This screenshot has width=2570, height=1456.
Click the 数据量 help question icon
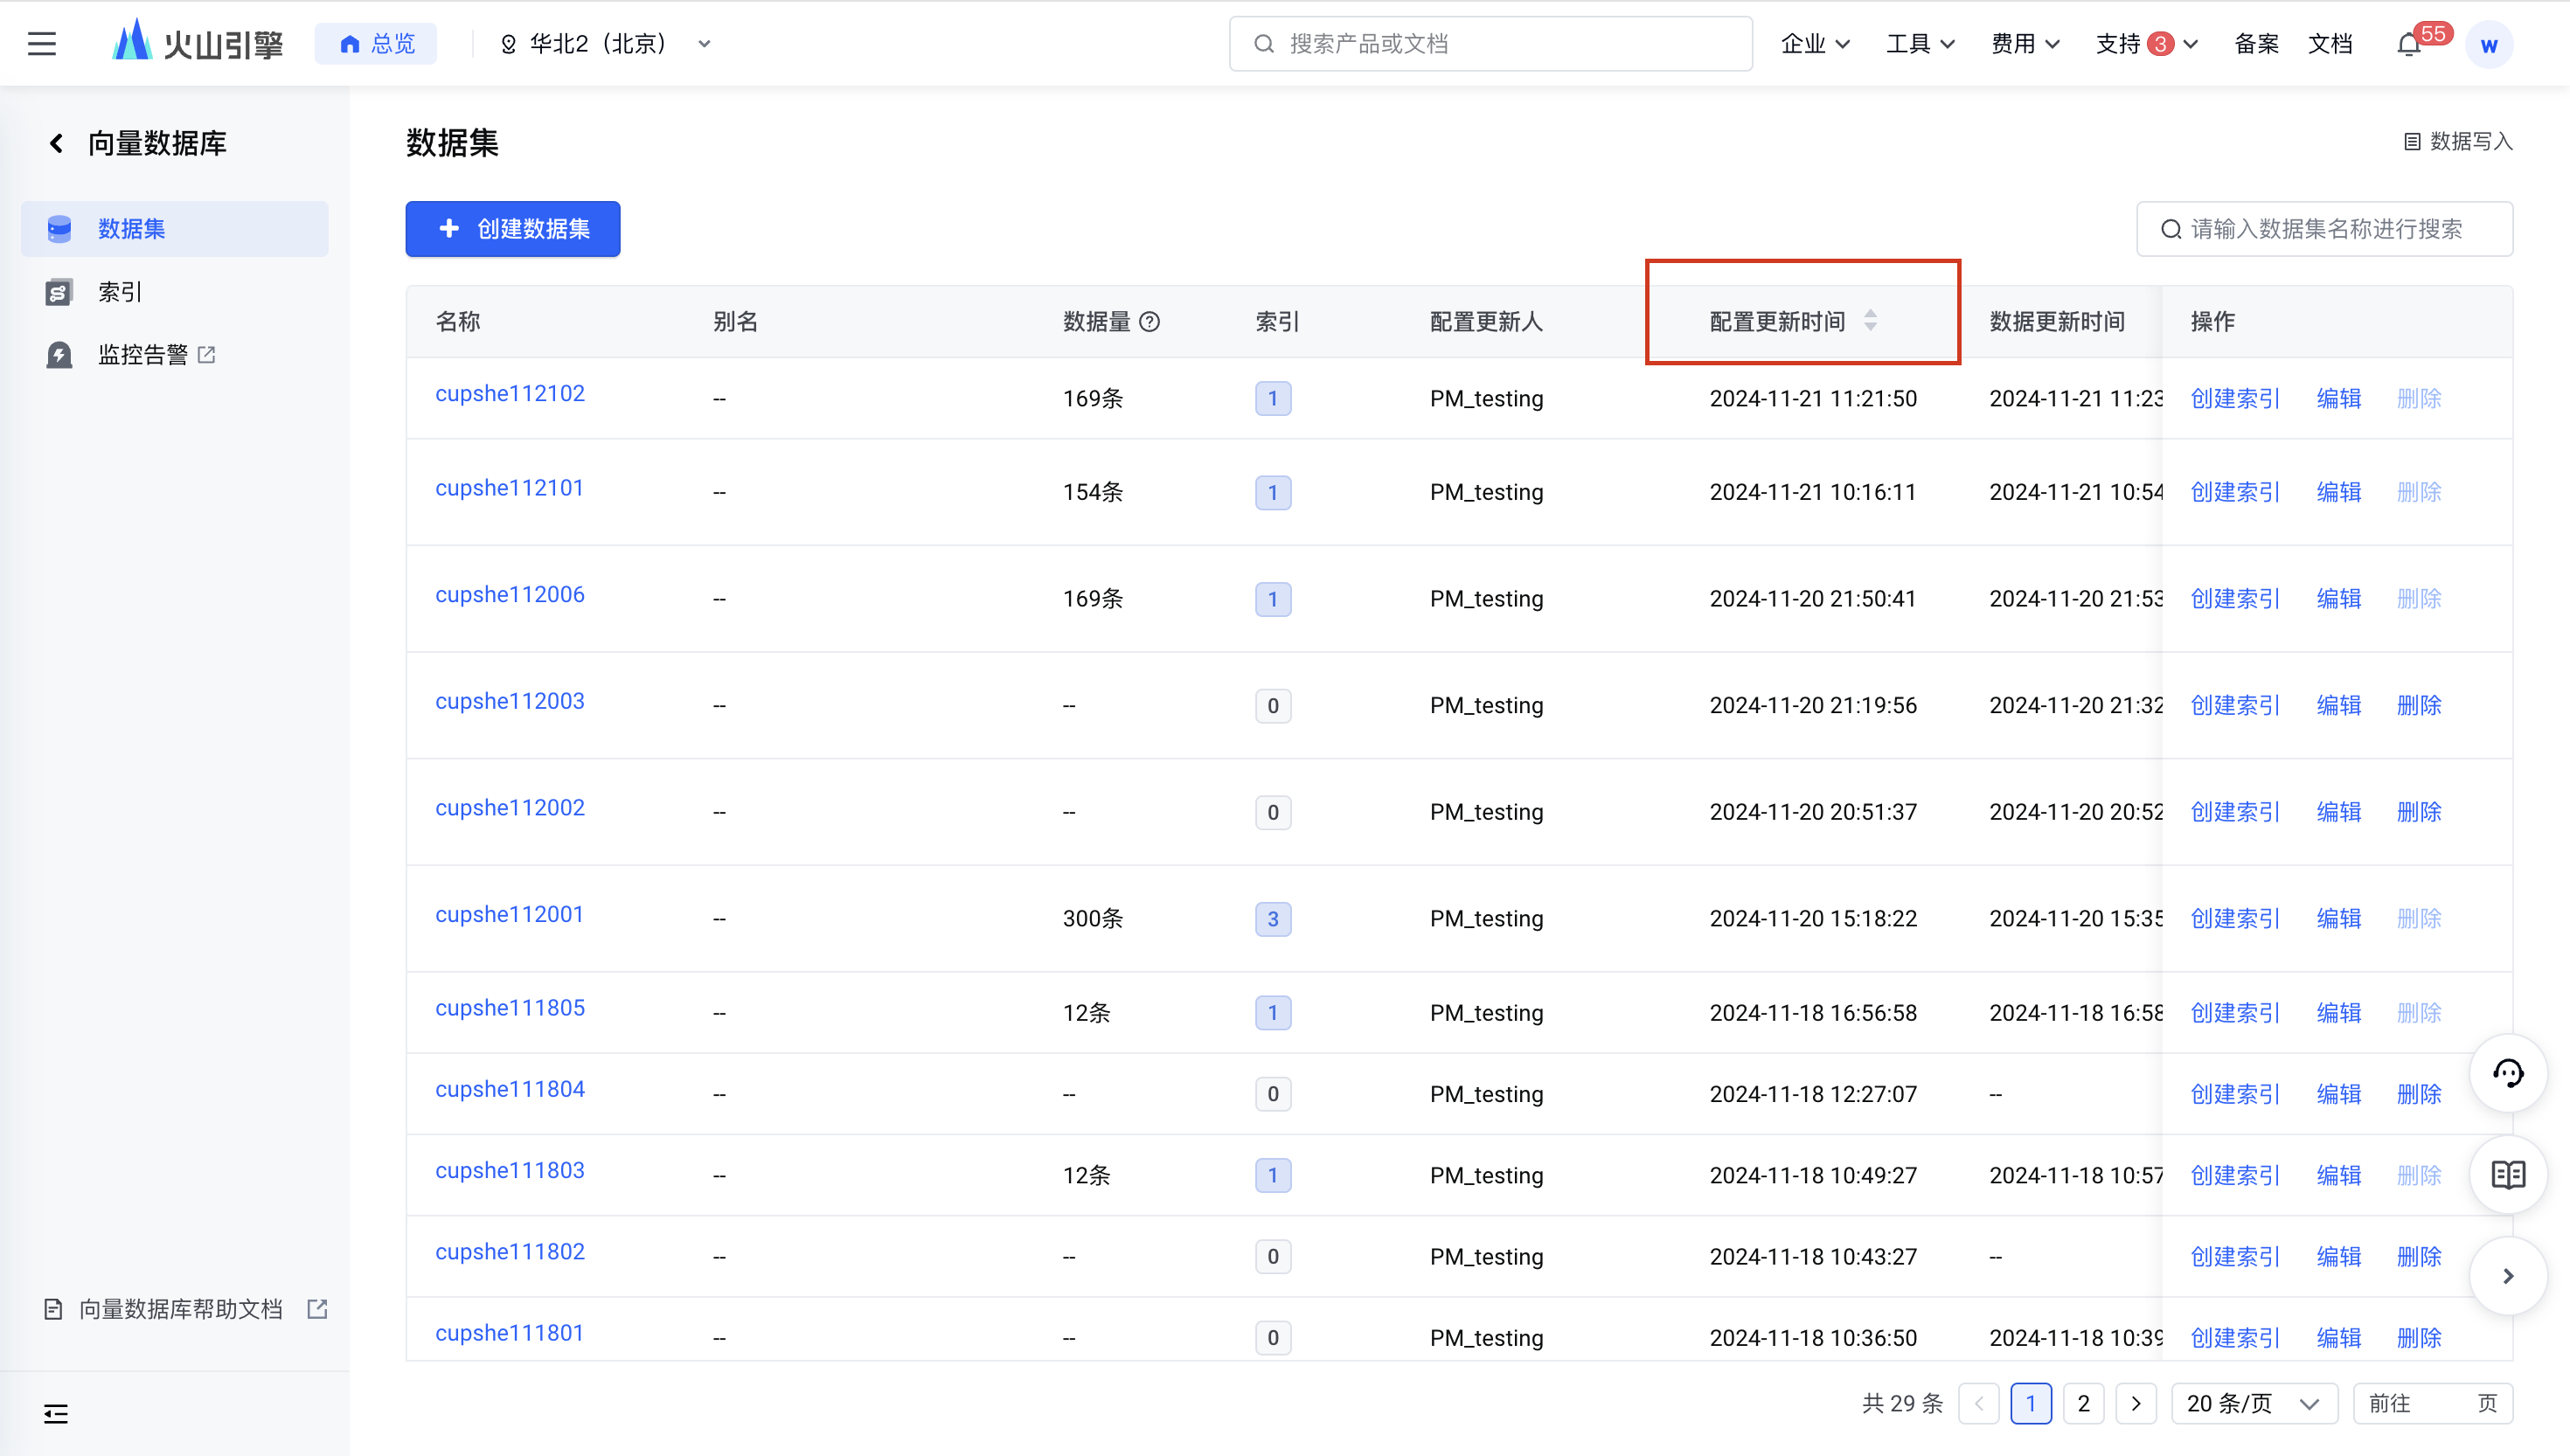pos(1150,321)
